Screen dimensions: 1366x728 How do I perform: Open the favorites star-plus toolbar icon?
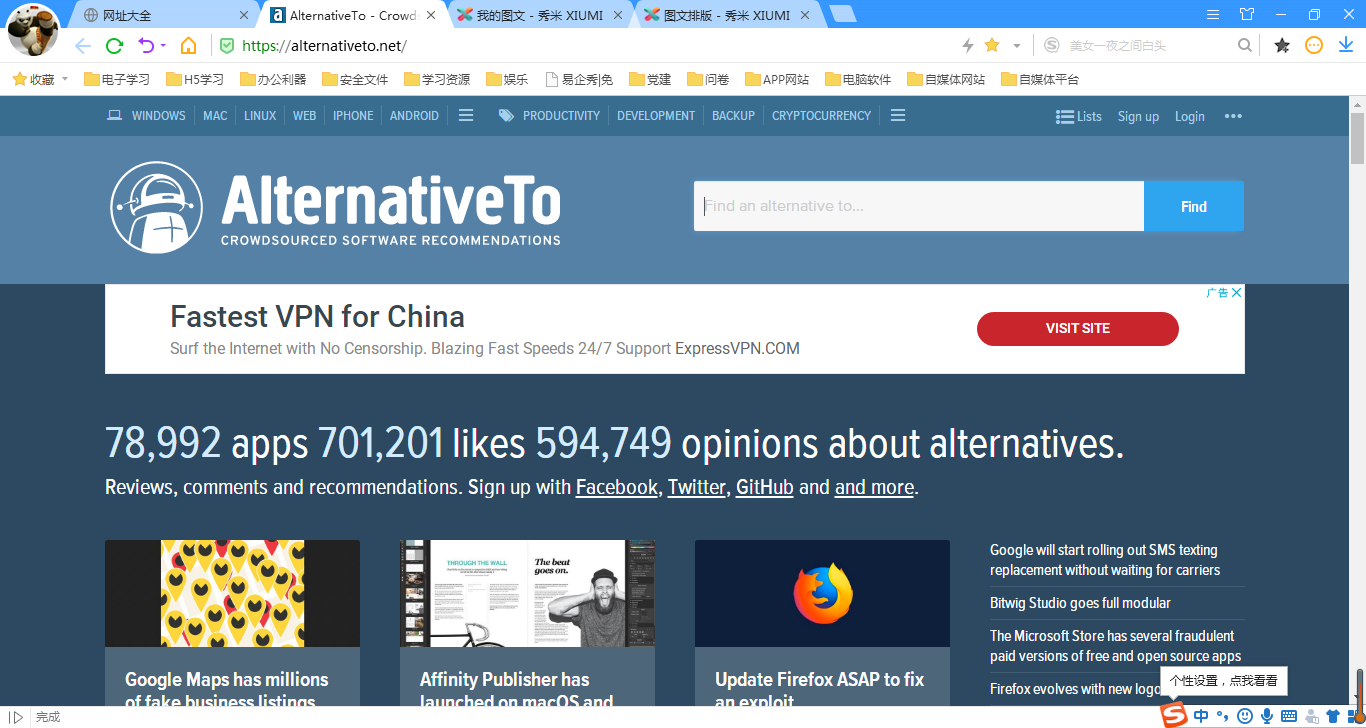coord(1282,45)
